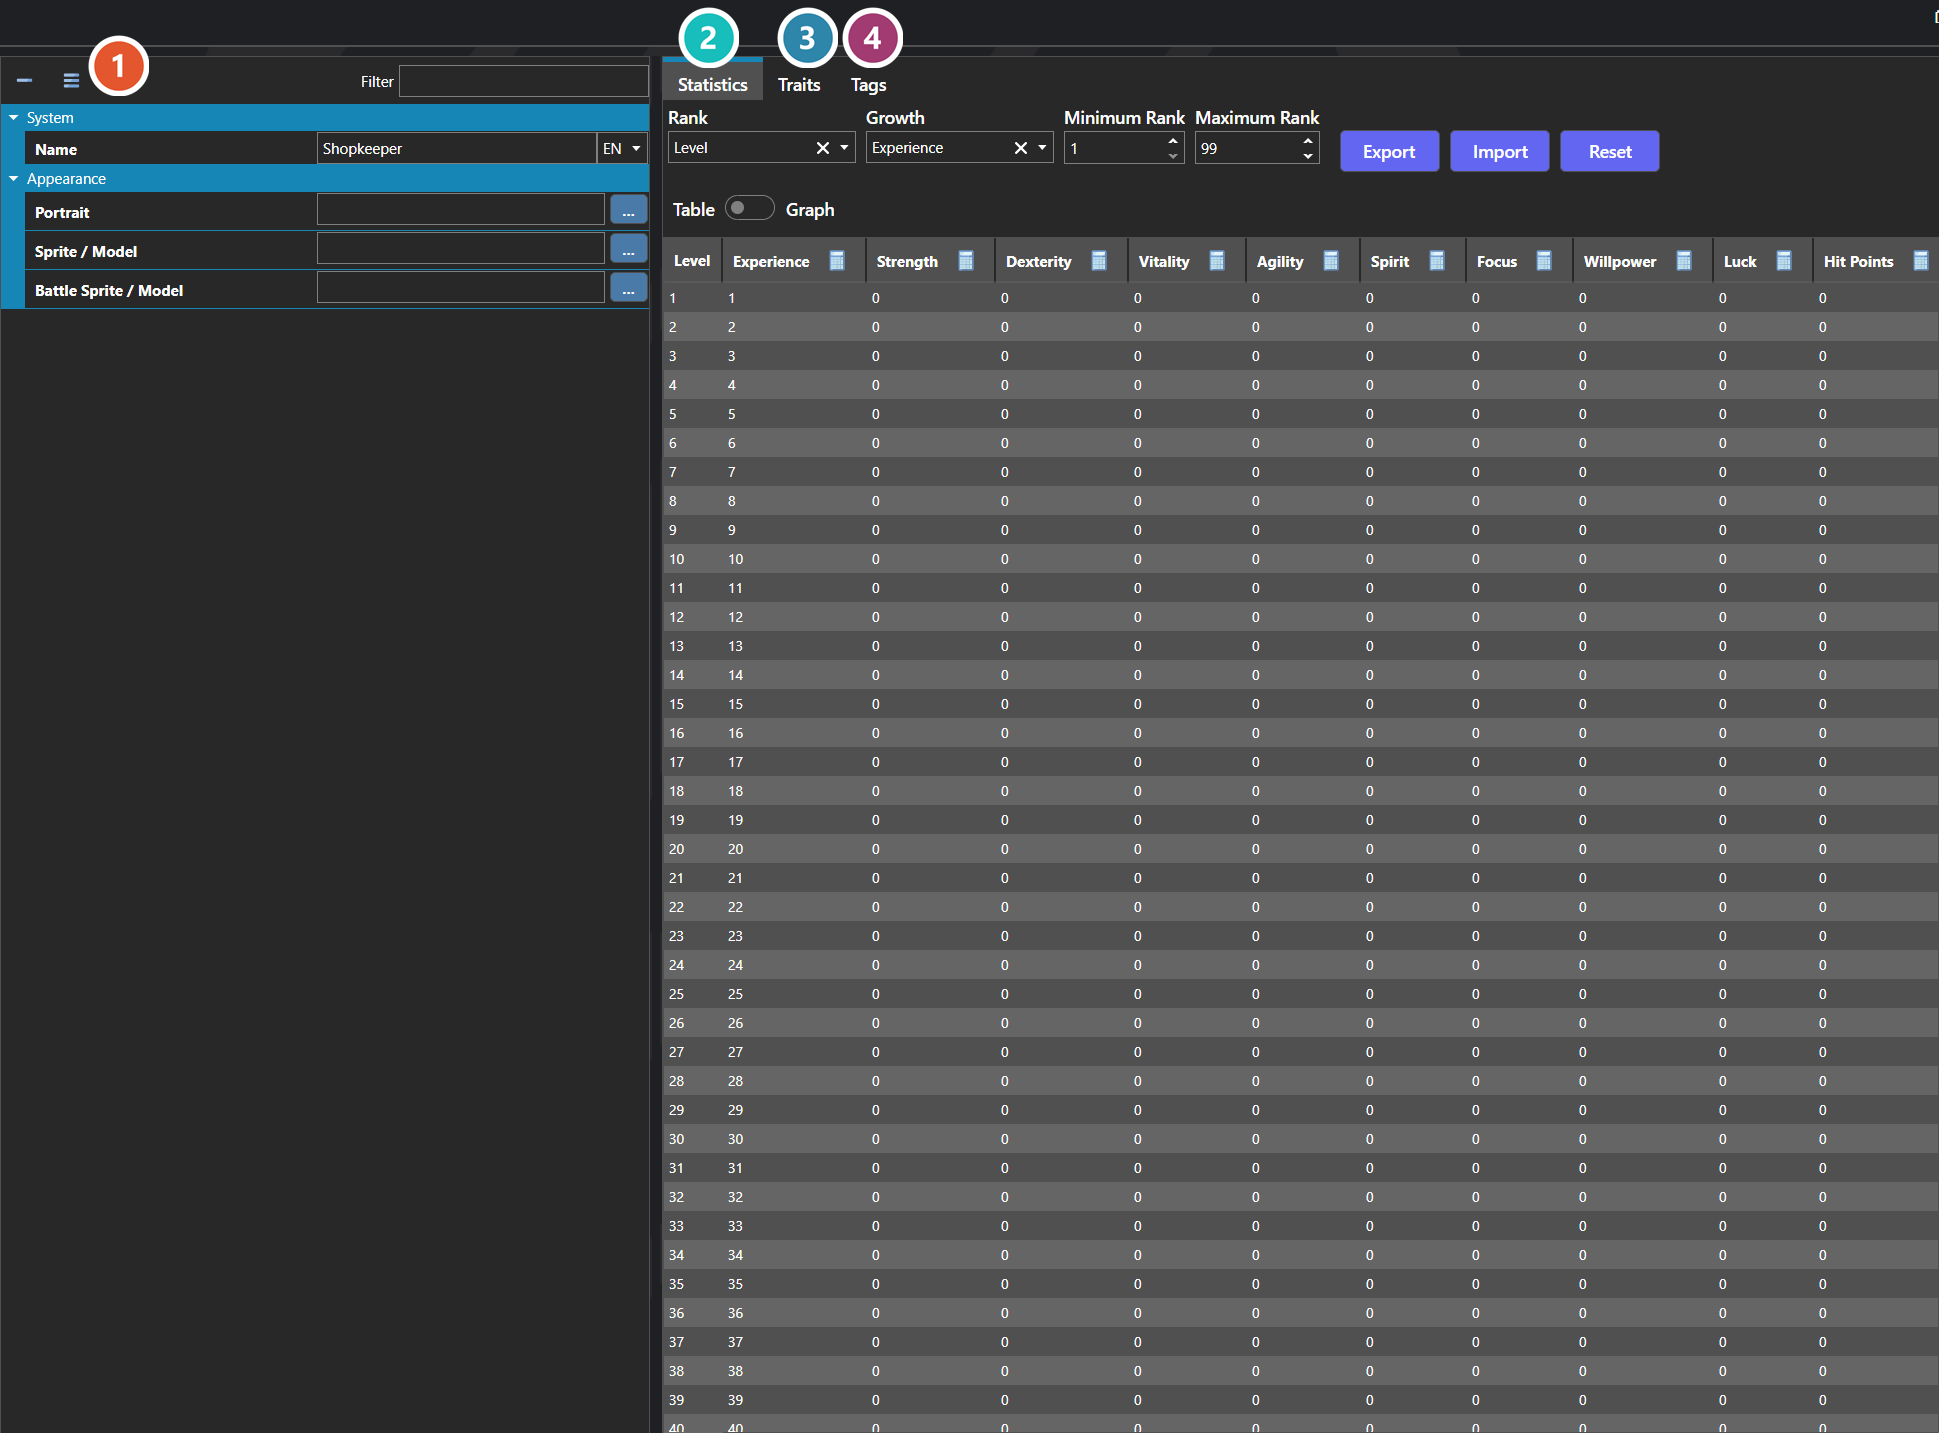Screen dimensions: 1939x1433
Task: Select Spirit cell in Level 35 row
Action: (x=1412, y=1284)
